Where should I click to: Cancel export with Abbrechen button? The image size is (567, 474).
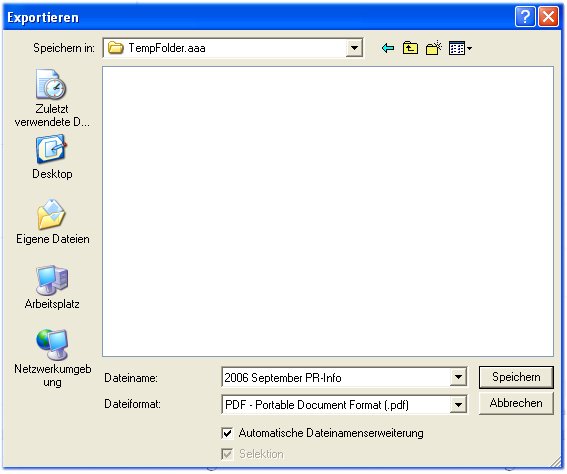pos(516,403)
